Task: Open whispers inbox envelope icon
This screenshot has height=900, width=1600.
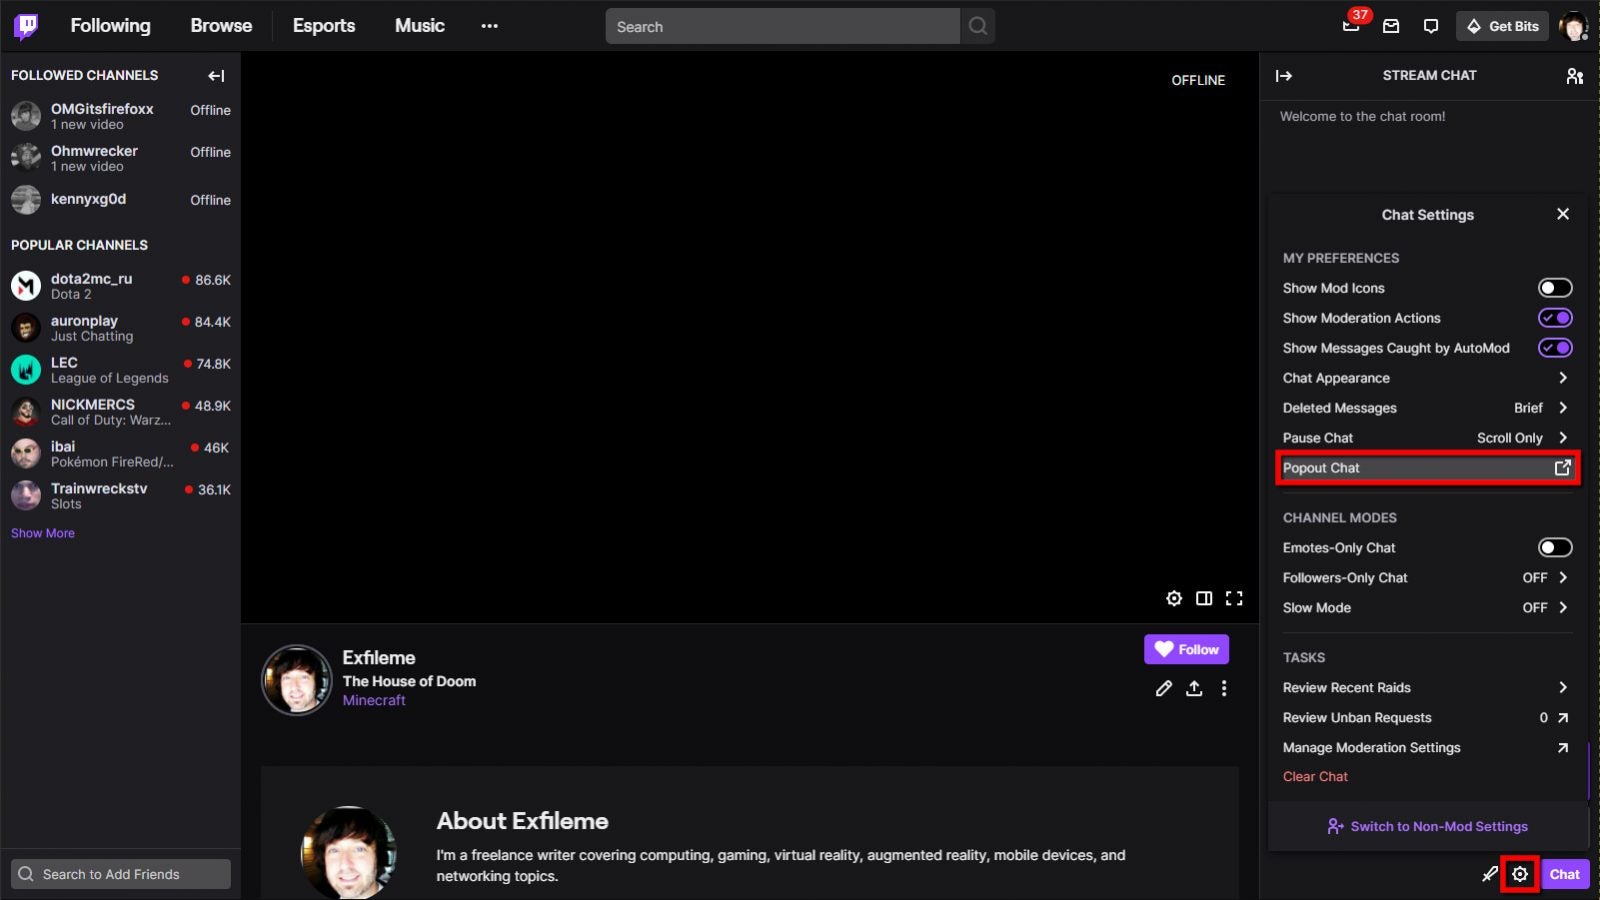Action: click(1391, 26)
